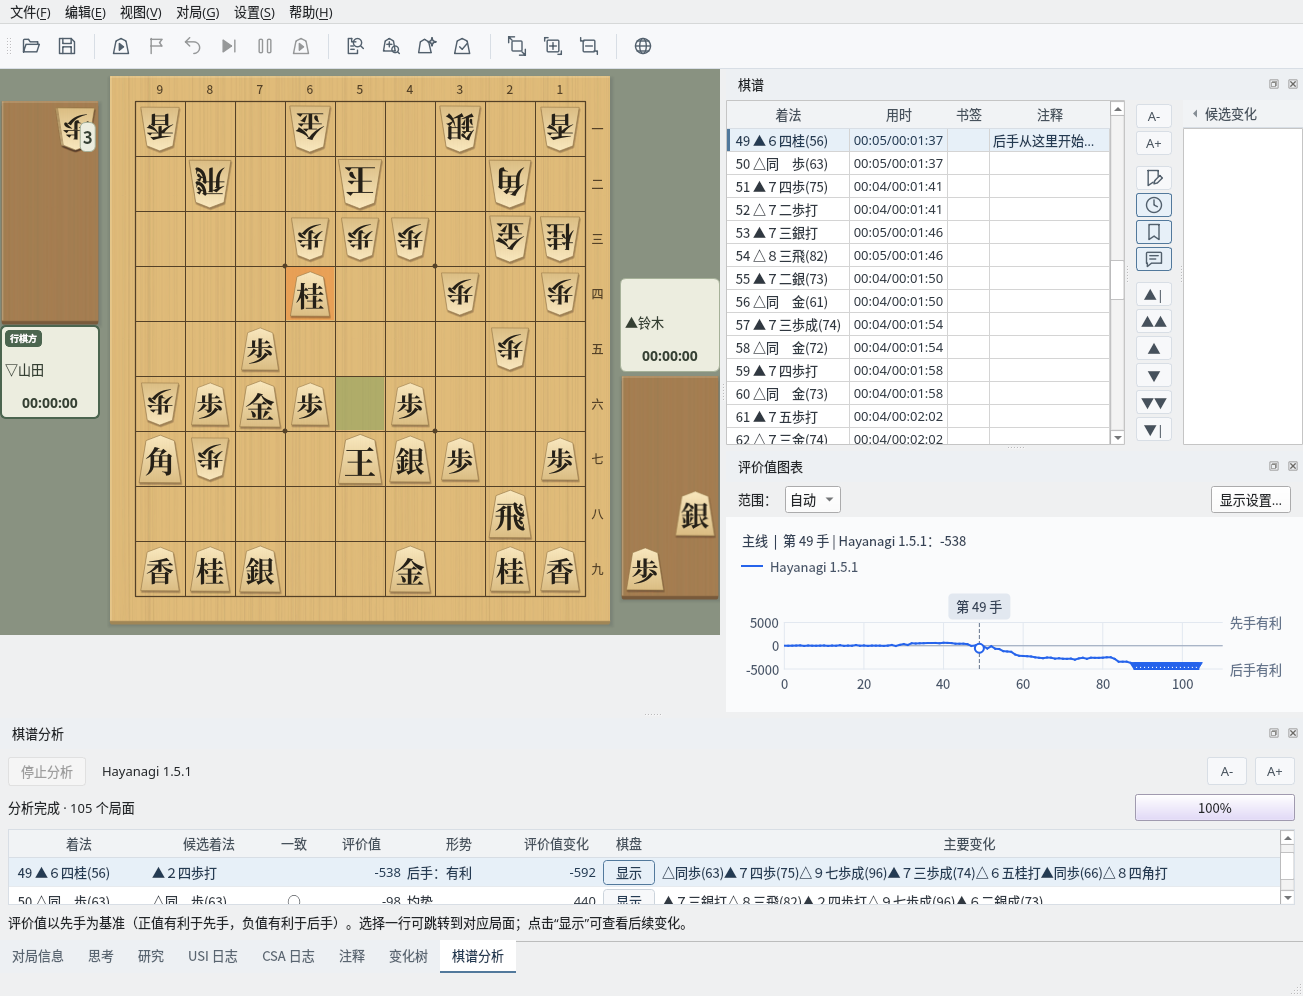The image size is (1303, 996).
Task: Open the 对局(G) menu
Action: click(197, 12)
